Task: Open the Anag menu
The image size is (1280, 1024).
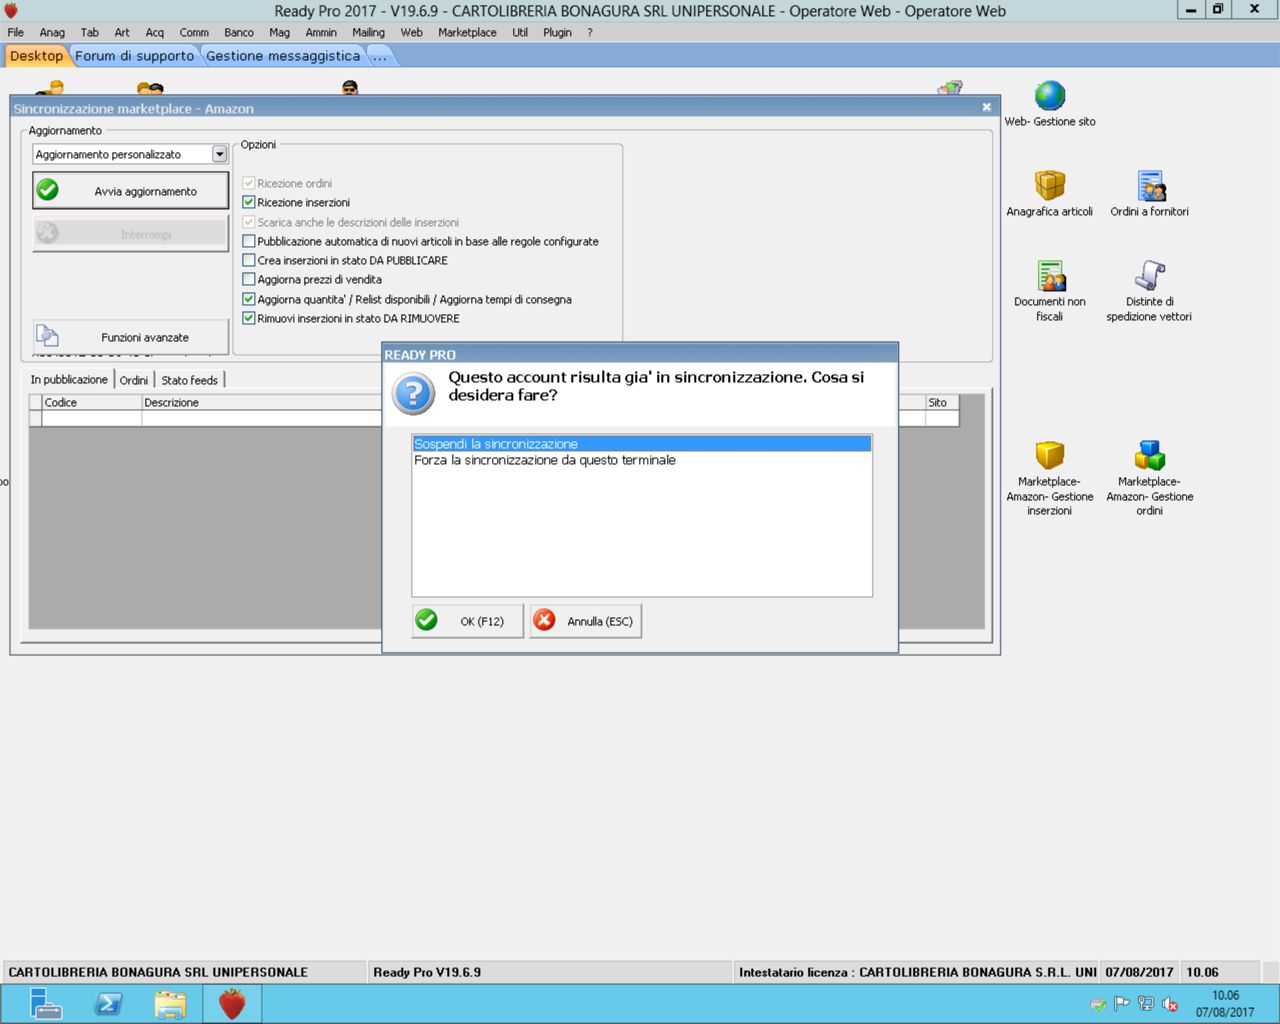Action: coord(52,32)
